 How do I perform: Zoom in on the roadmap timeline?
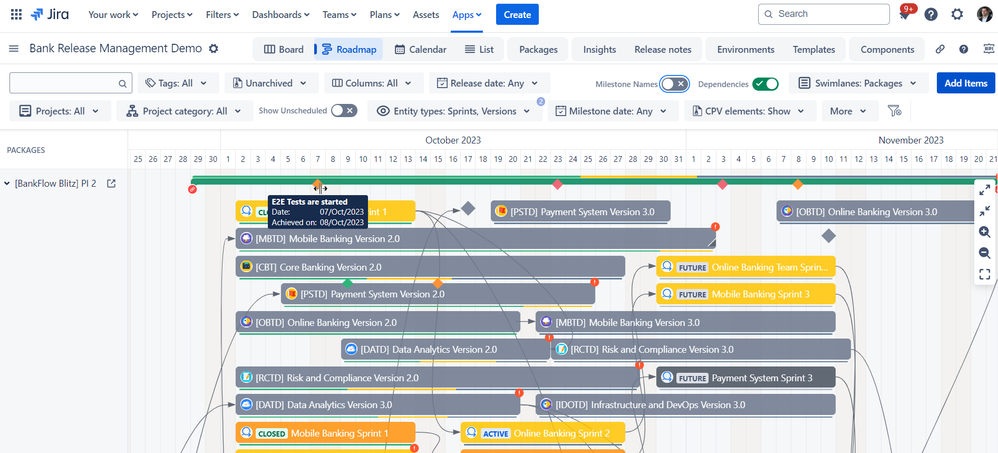[985, 232]
